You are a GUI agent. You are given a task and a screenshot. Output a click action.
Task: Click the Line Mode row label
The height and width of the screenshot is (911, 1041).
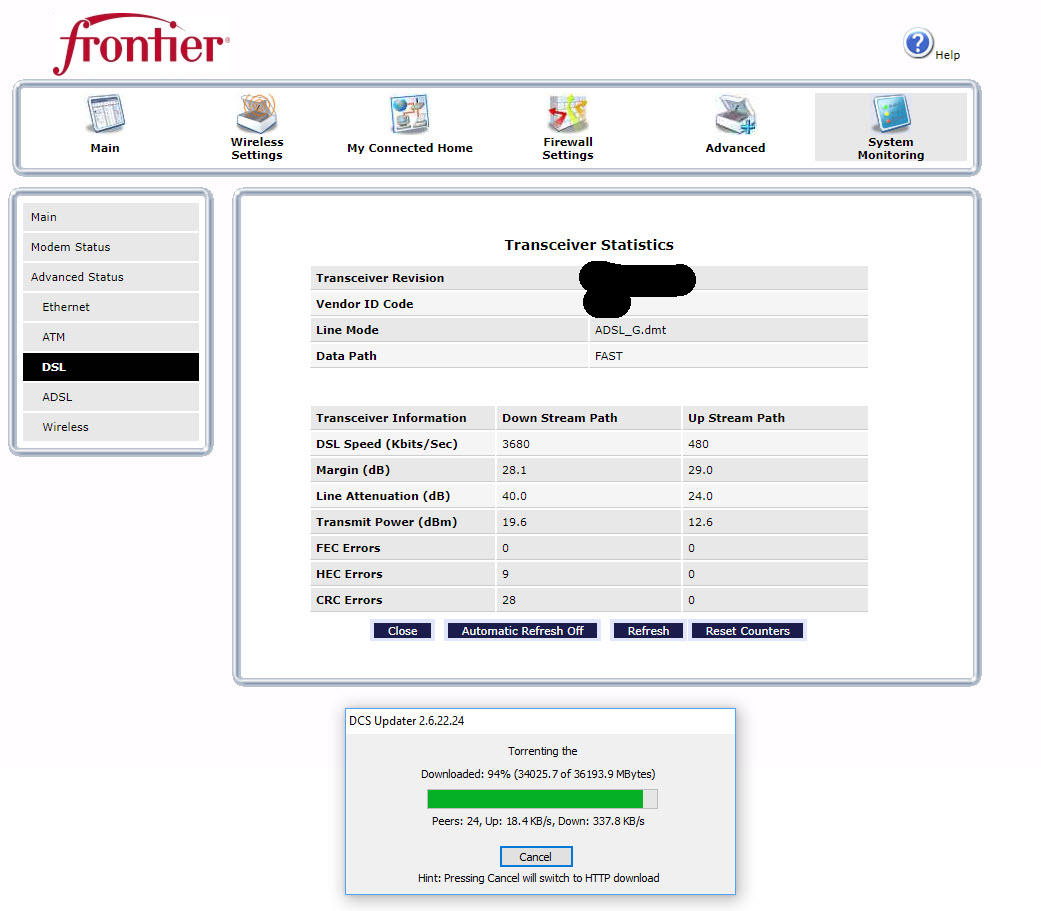click(x=347, y=330)
